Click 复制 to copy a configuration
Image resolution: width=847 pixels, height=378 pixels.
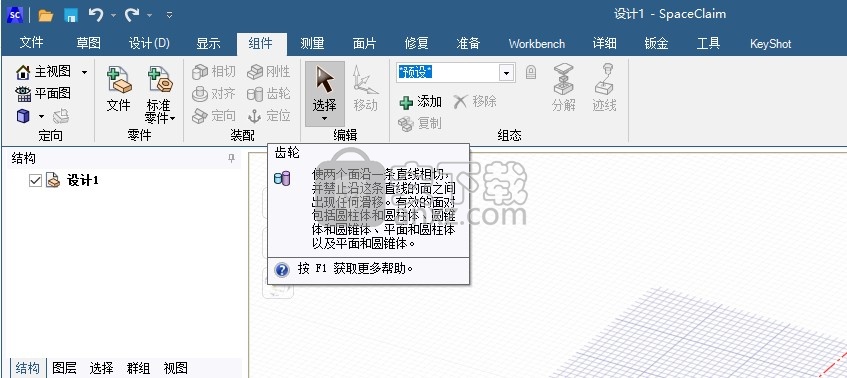pyautogui.click(x=420, y=124)
